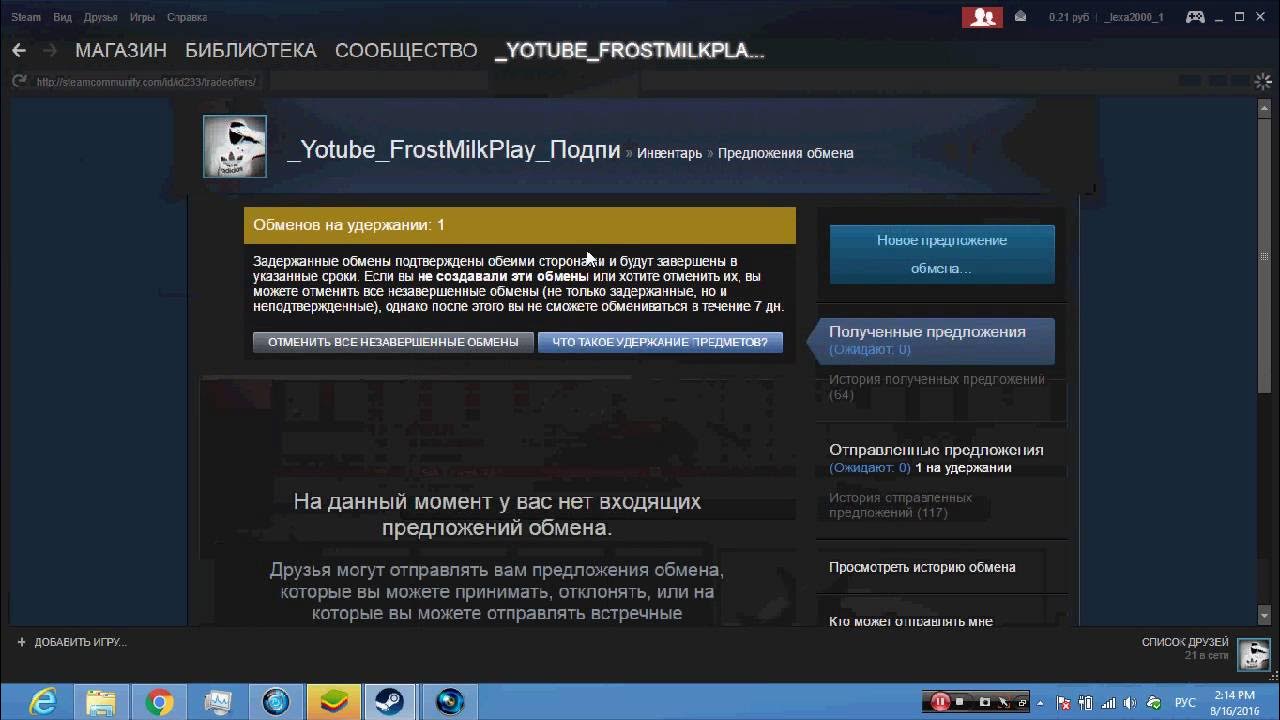Go forward with the right arrow
The image size is (1280, 720).
50,50
